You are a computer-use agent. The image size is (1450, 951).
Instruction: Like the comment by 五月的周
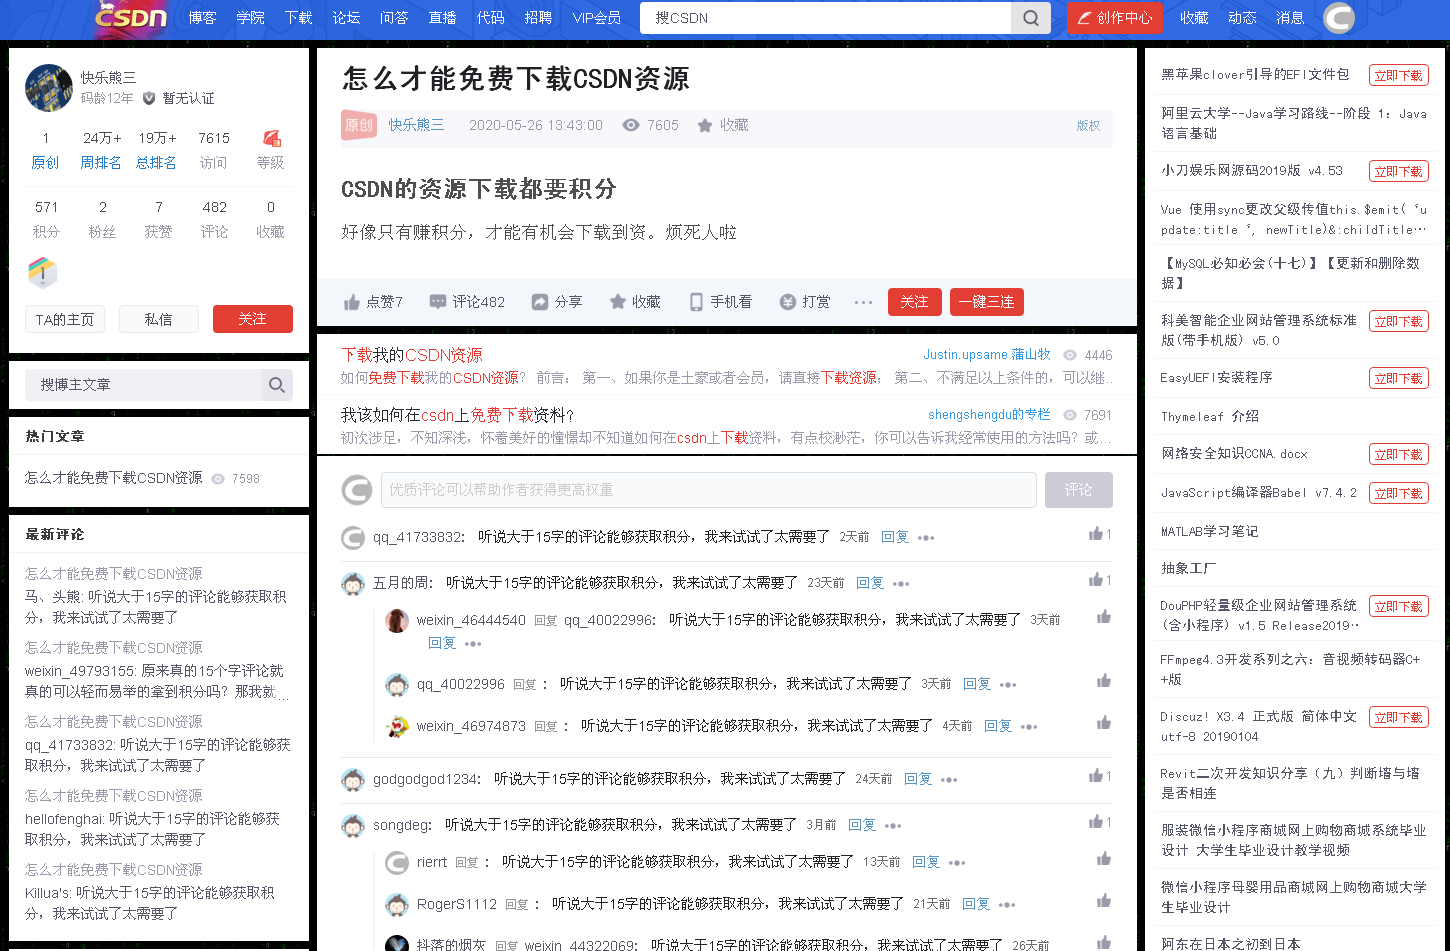tap(1096, 580)
